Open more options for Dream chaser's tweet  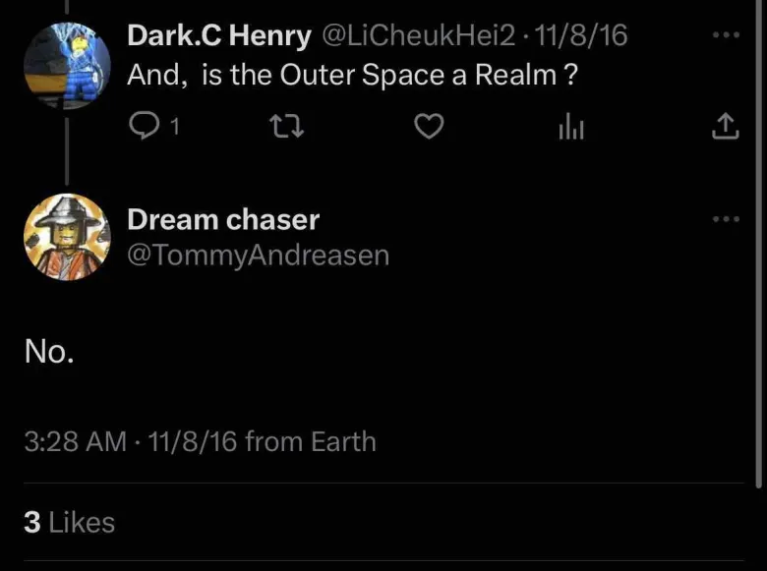click(727, 219)
